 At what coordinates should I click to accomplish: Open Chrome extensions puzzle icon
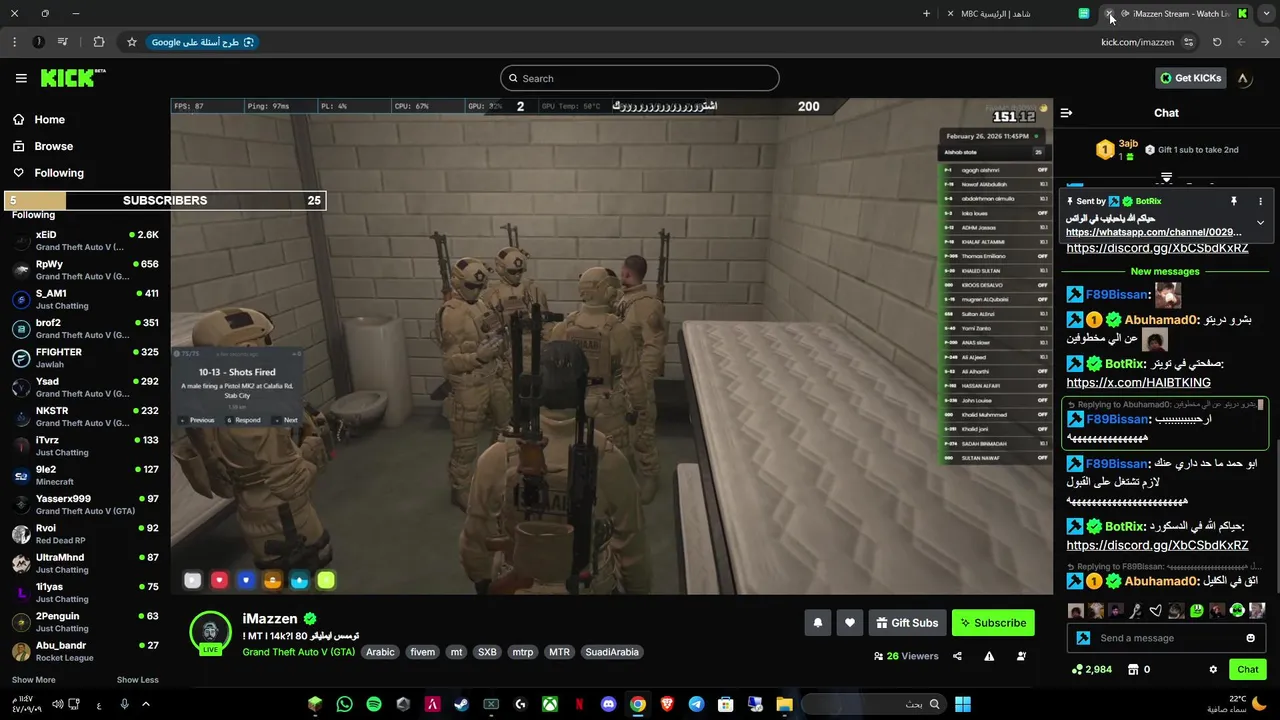coord(98,42)
